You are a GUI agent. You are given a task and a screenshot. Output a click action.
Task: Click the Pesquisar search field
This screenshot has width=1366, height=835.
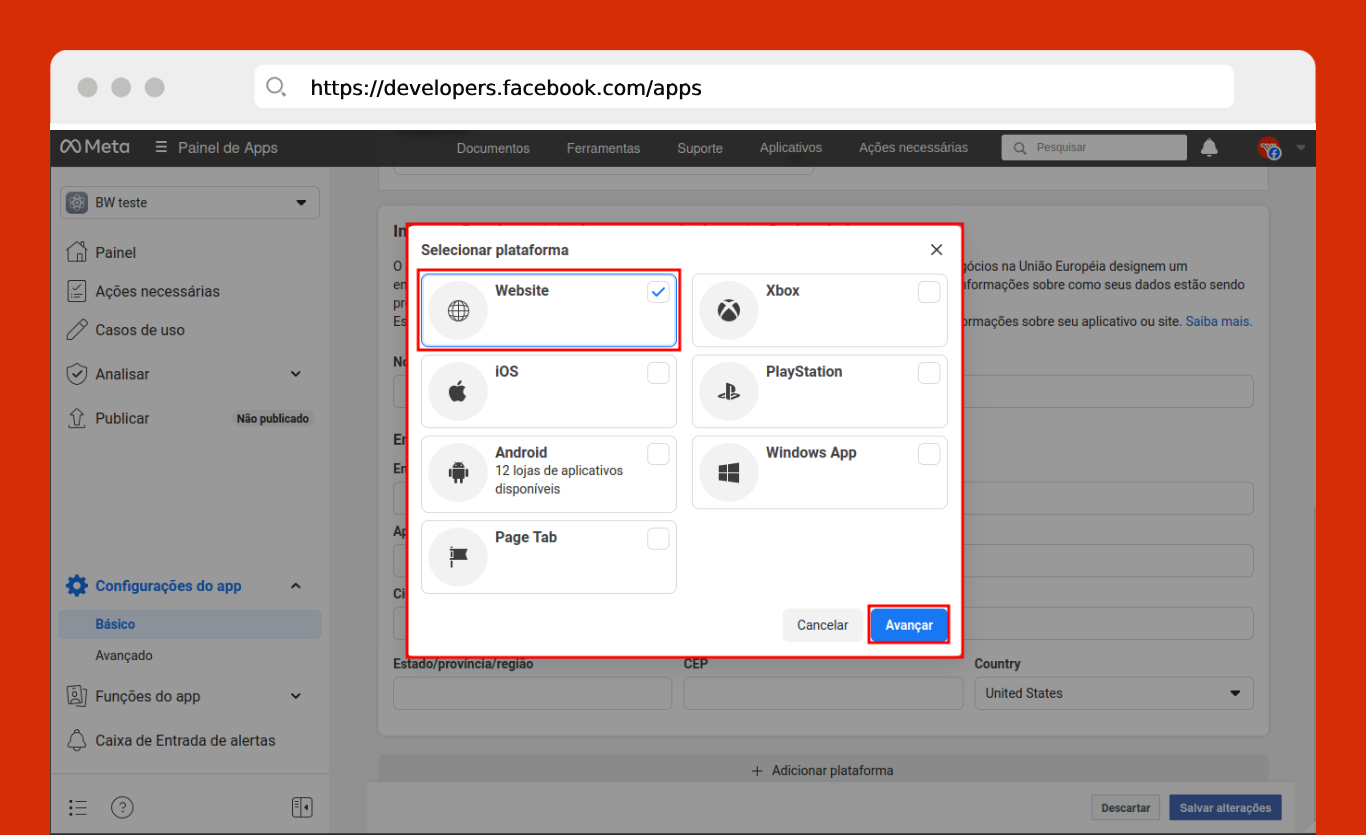pos(1094,148)
